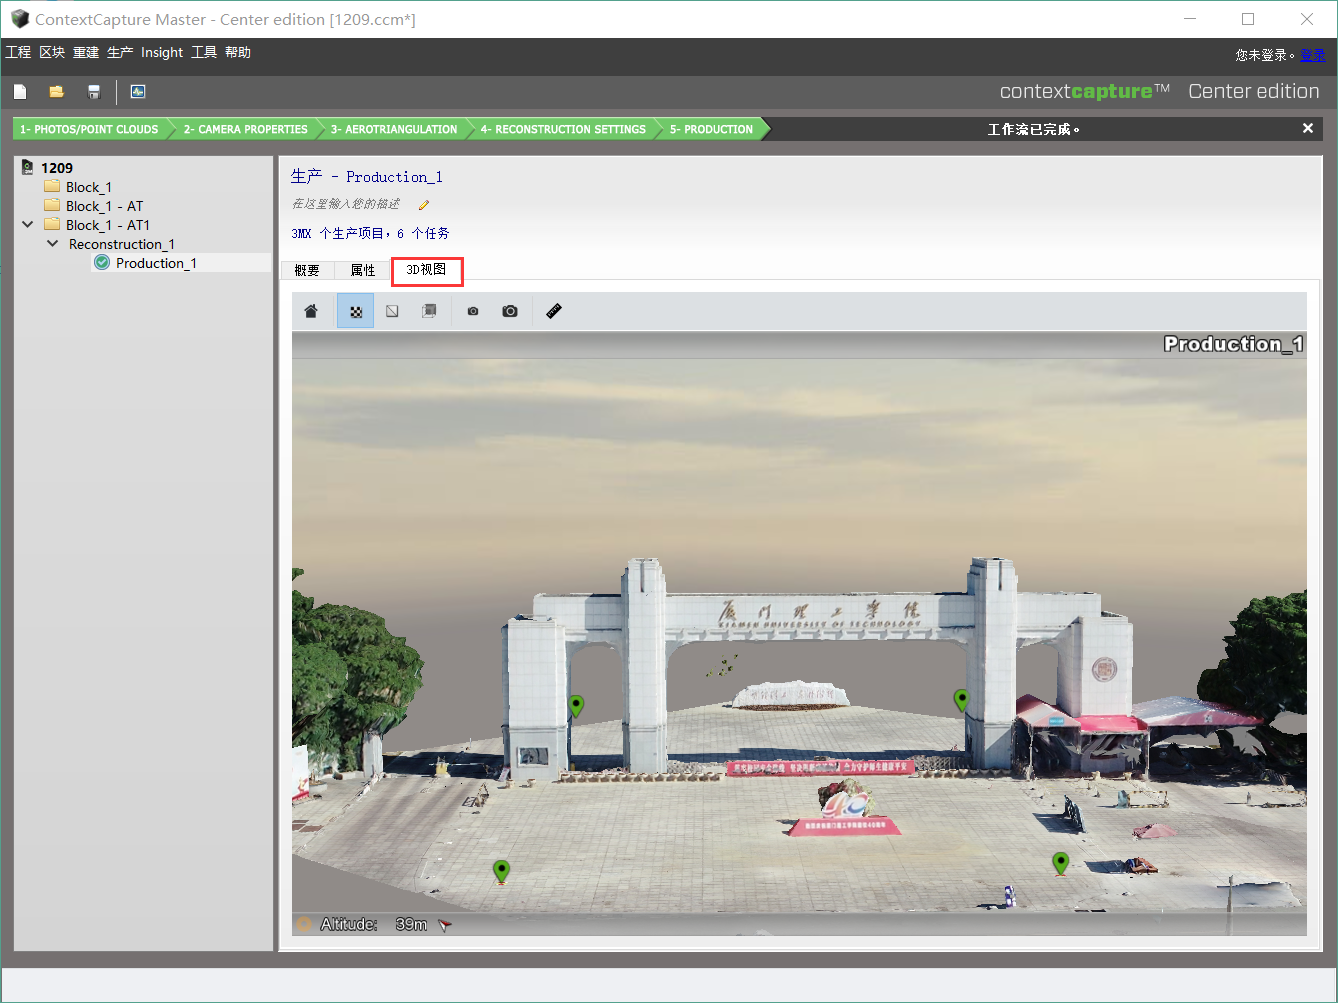Switch to the 概要 tab

307,270
